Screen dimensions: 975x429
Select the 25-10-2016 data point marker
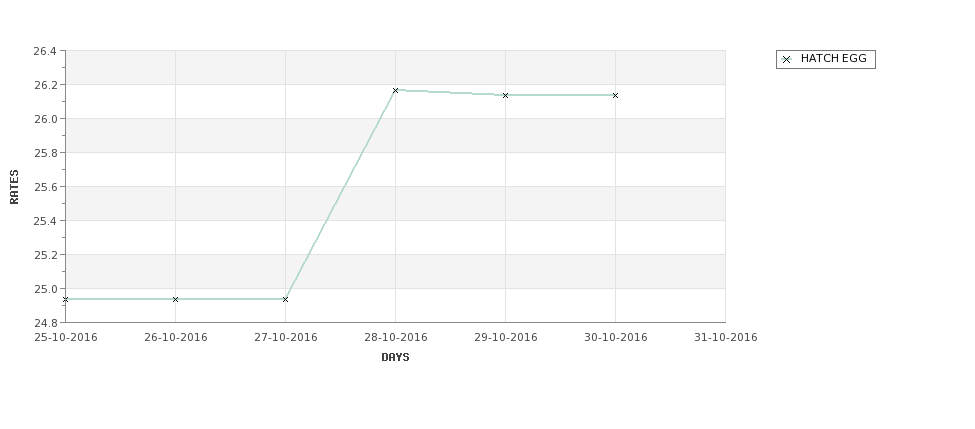[65, 300]
